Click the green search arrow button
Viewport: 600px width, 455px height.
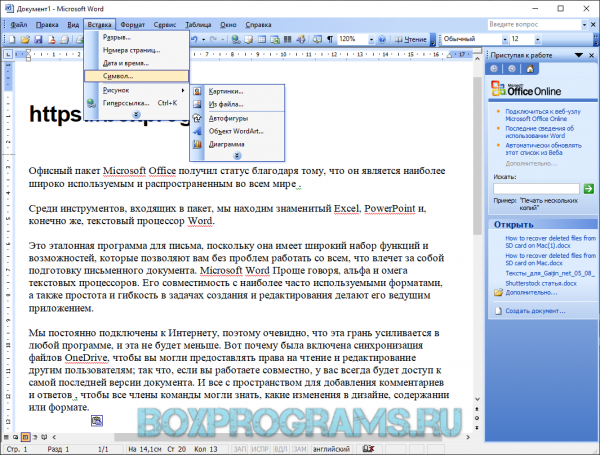[x=589, y=188]
